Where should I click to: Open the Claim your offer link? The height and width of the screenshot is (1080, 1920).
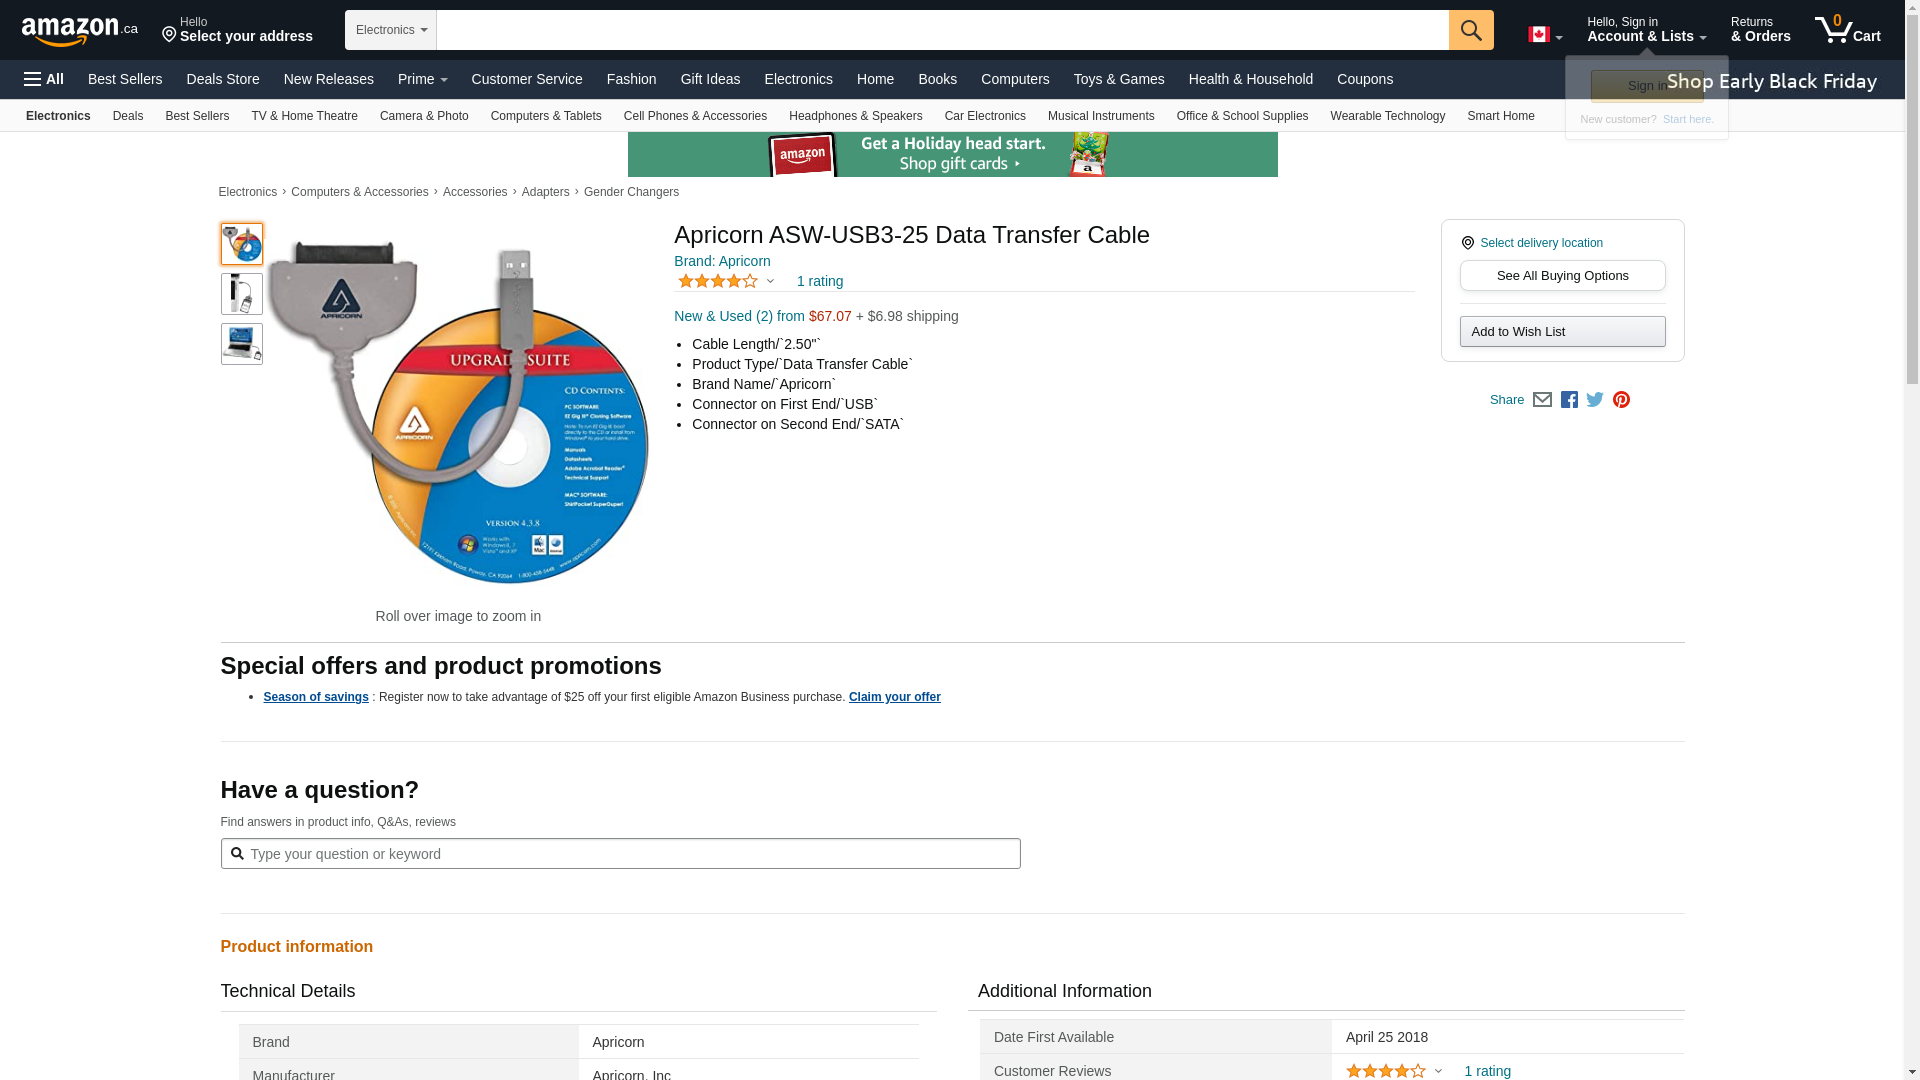pyautogui.click(x=894, y=697)
